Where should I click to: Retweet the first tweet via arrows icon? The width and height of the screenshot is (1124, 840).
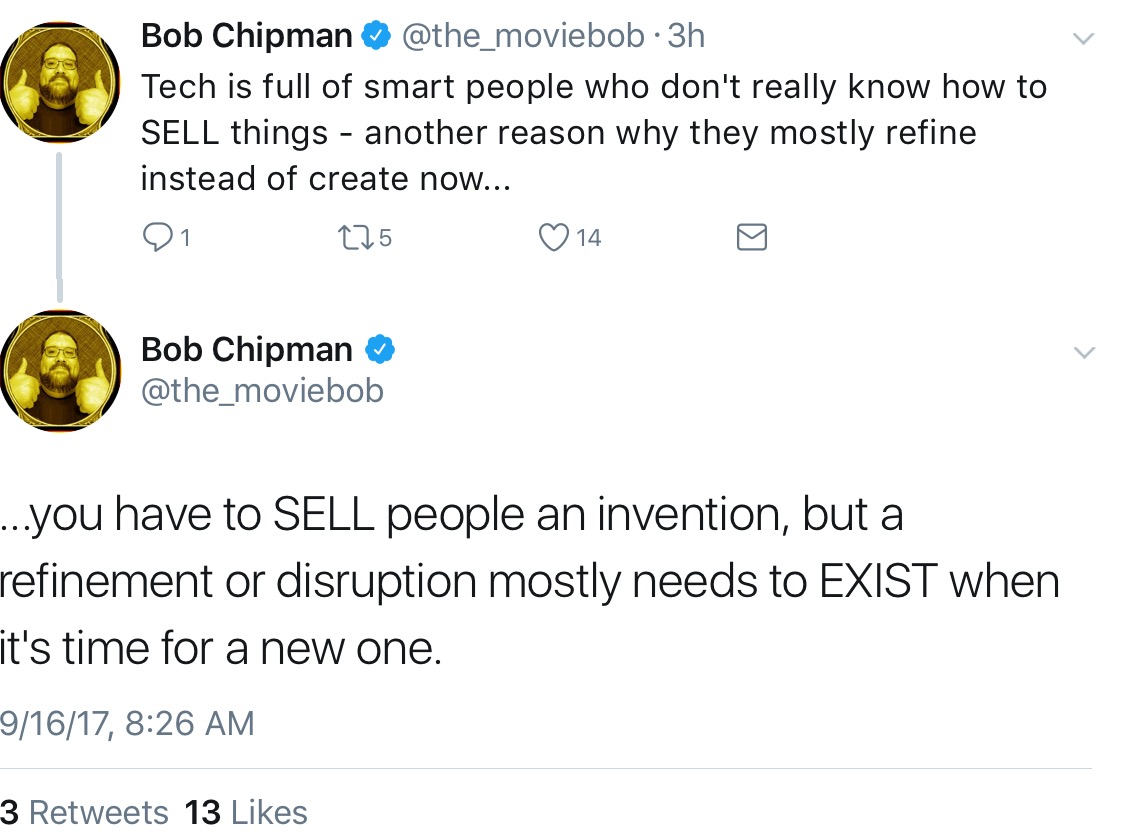356,237
